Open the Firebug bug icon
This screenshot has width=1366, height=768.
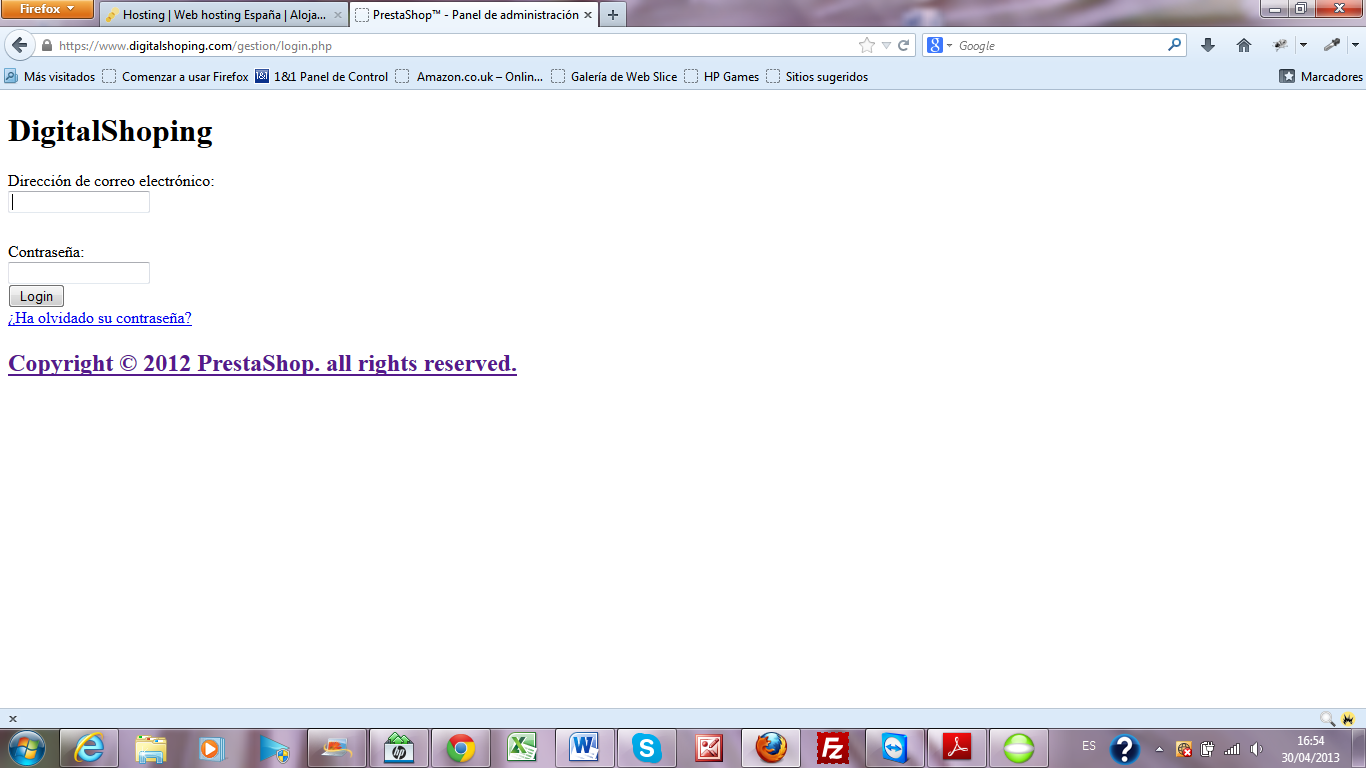coord(1280,45)
